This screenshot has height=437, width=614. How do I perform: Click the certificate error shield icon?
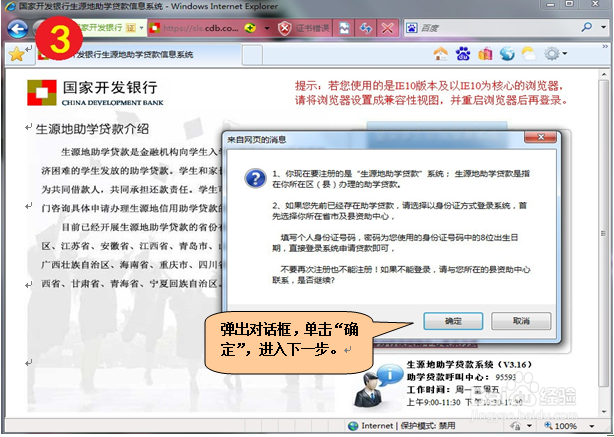285,28
